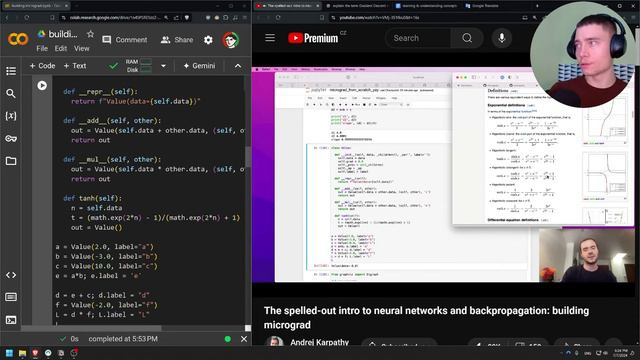Open Andrej Karpathy channel avatar
The width and height of the screenshot is (640, 360).
pos(274,342)
